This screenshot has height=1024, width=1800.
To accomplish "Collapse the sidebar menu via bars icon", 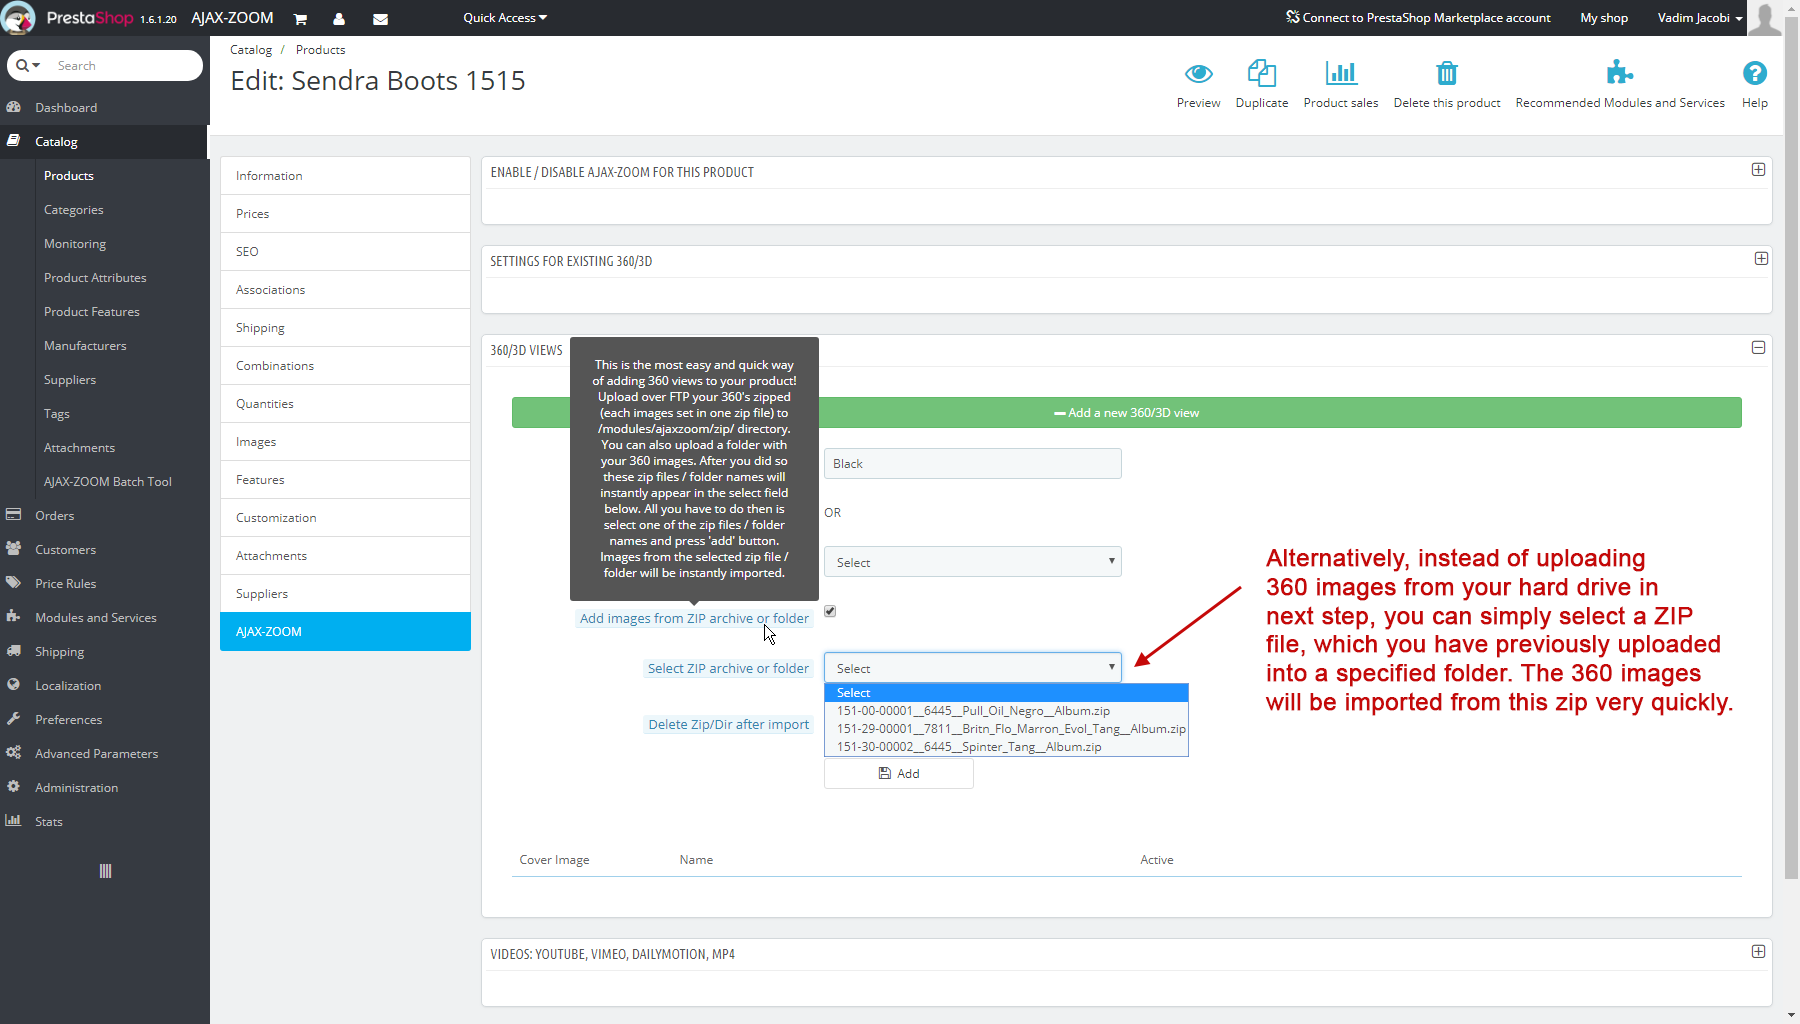I will tap(105, 871).
